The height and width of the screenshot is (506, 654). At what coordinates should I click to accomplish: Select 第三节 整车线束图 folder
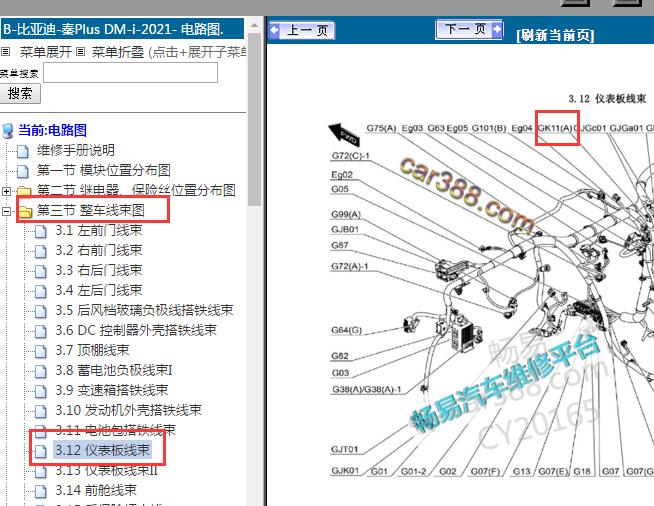coord(91,210)
